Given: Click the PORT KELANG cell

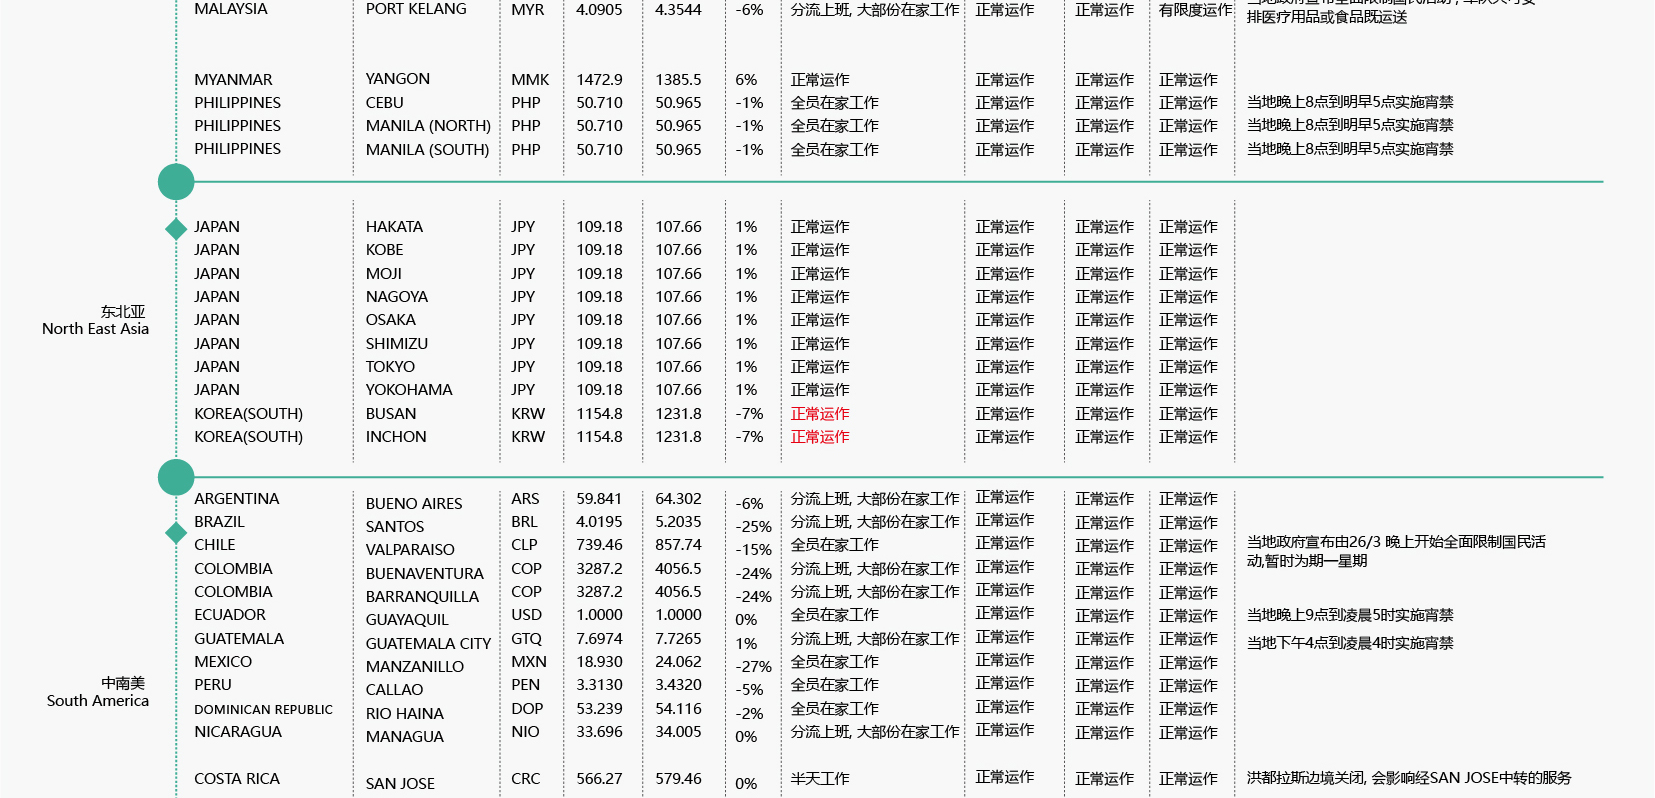Looking at the screenshot, I should 416,9.
